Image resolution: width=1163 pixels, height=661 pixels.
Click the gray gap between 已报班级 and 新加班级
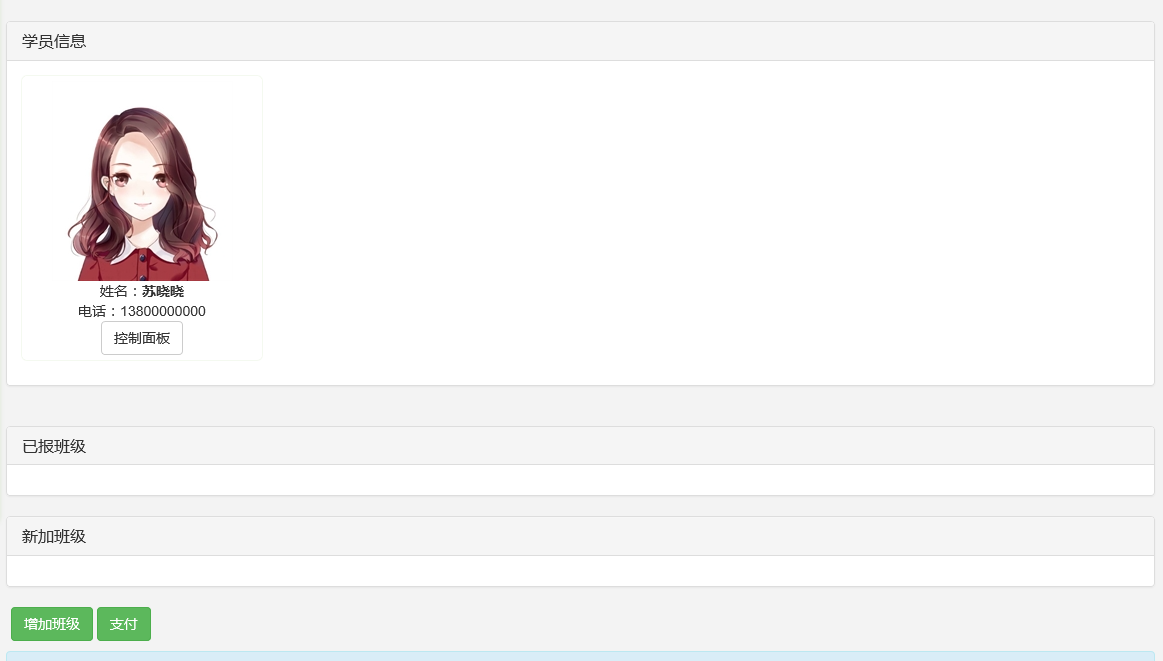click(580, 506)
